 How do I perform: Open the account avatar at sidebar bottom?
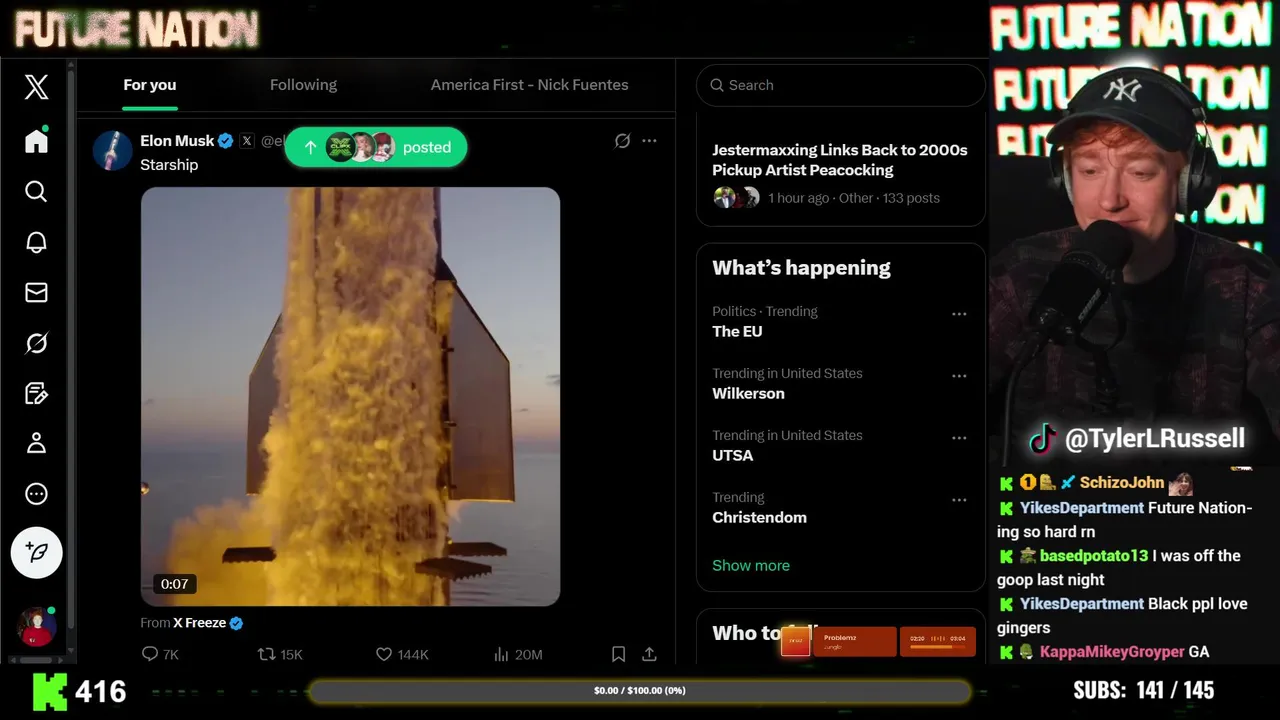(36, 627)
